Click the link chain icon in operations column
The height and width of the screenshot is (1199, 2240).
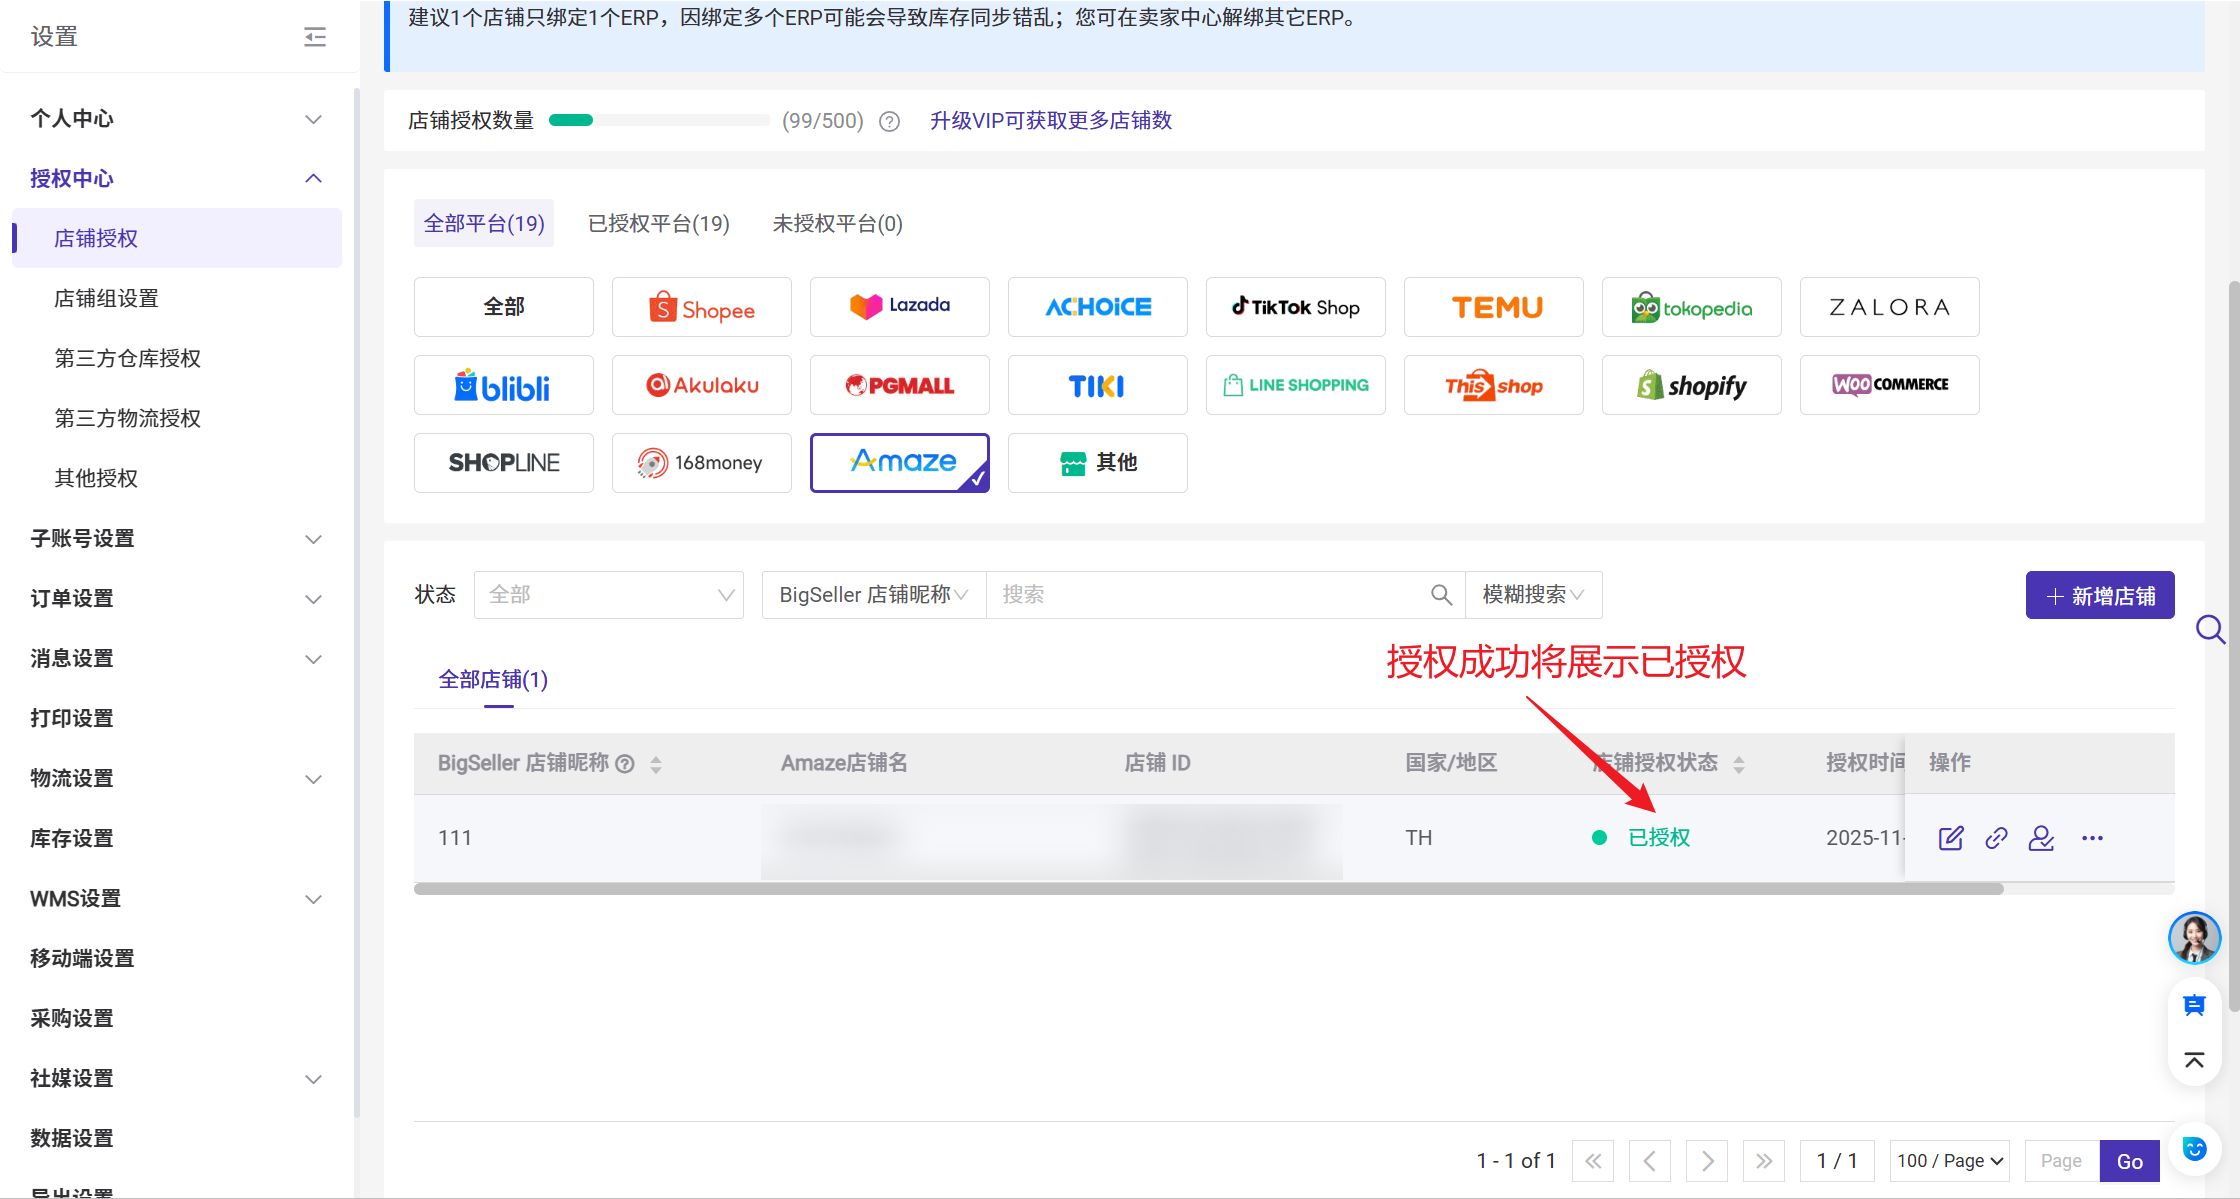1996,838
